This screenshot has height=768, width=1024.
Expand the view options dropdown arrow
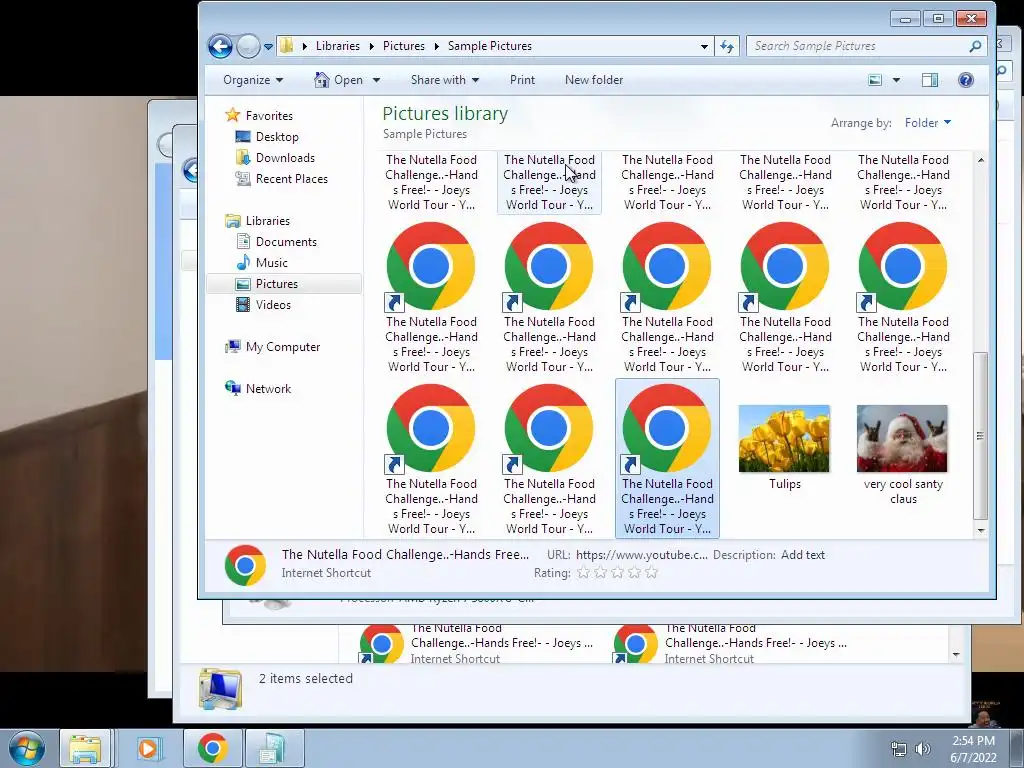click(x=896, y=80)
